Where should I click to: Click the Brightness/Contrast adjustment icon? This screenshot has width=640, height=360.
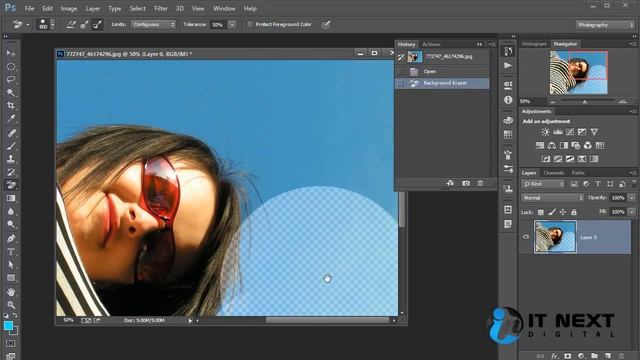545,132
